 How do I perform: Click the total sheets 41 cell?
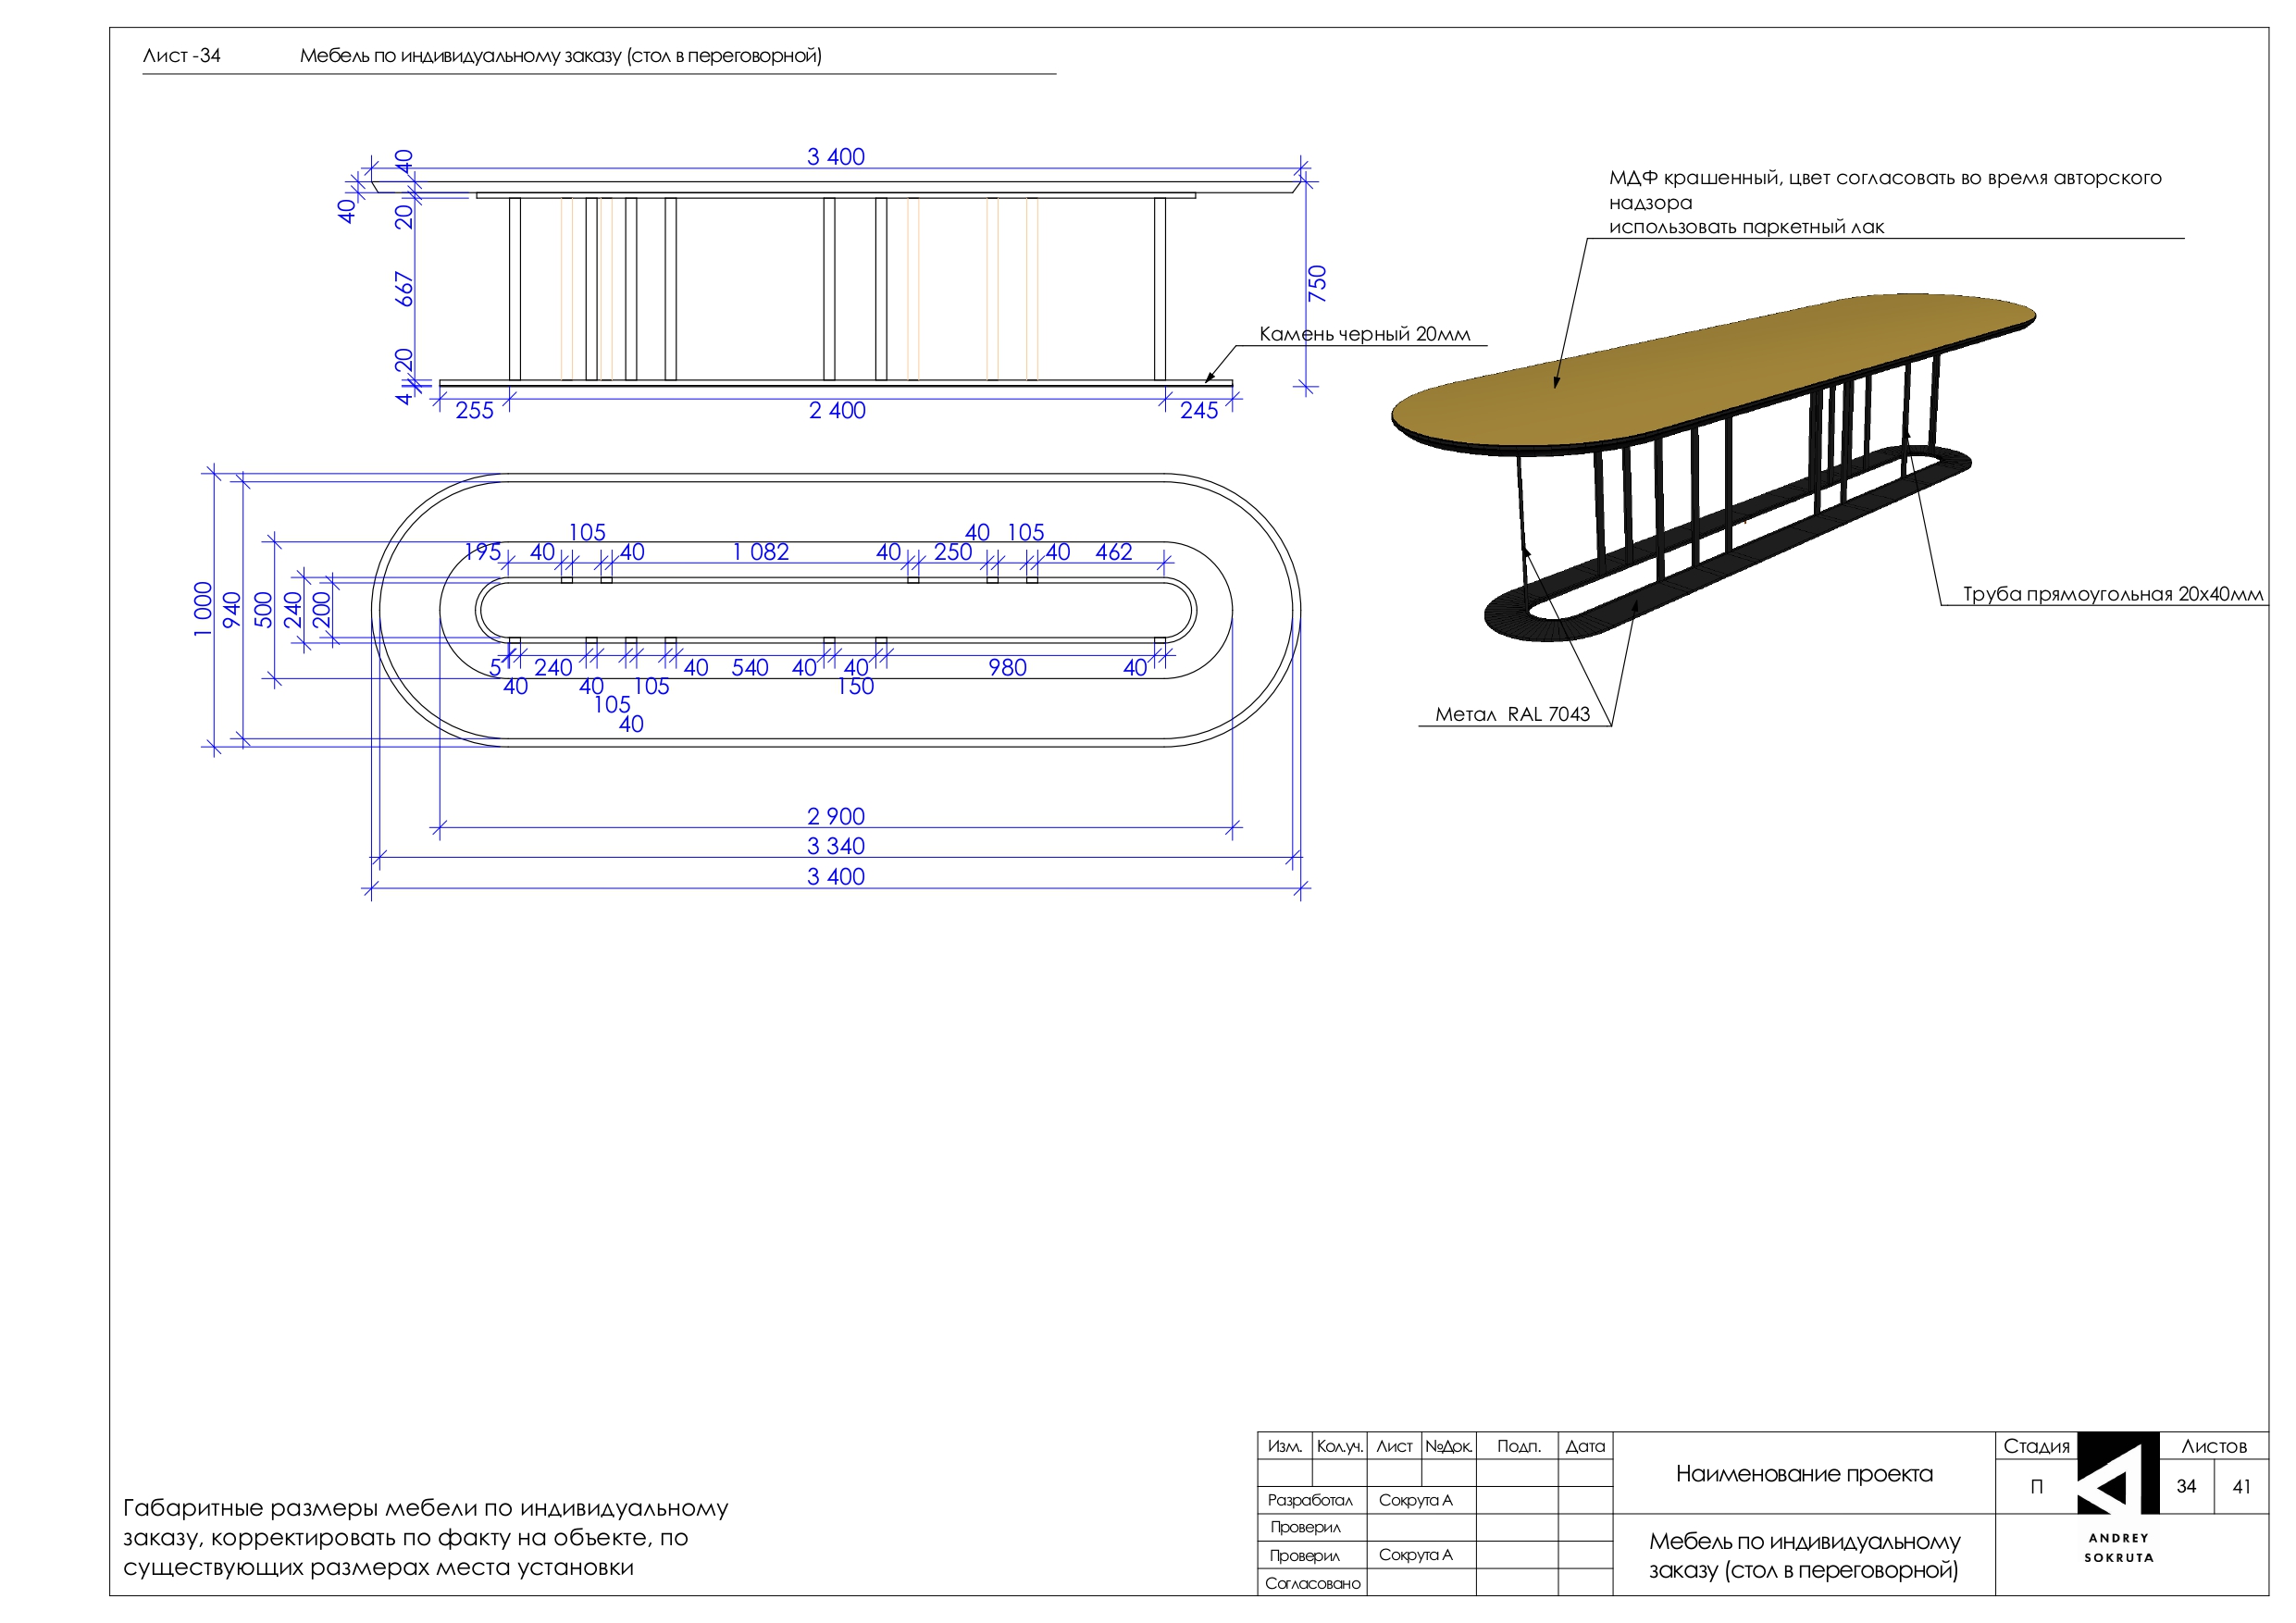pyautogui.click(x=2241, y=1487)
